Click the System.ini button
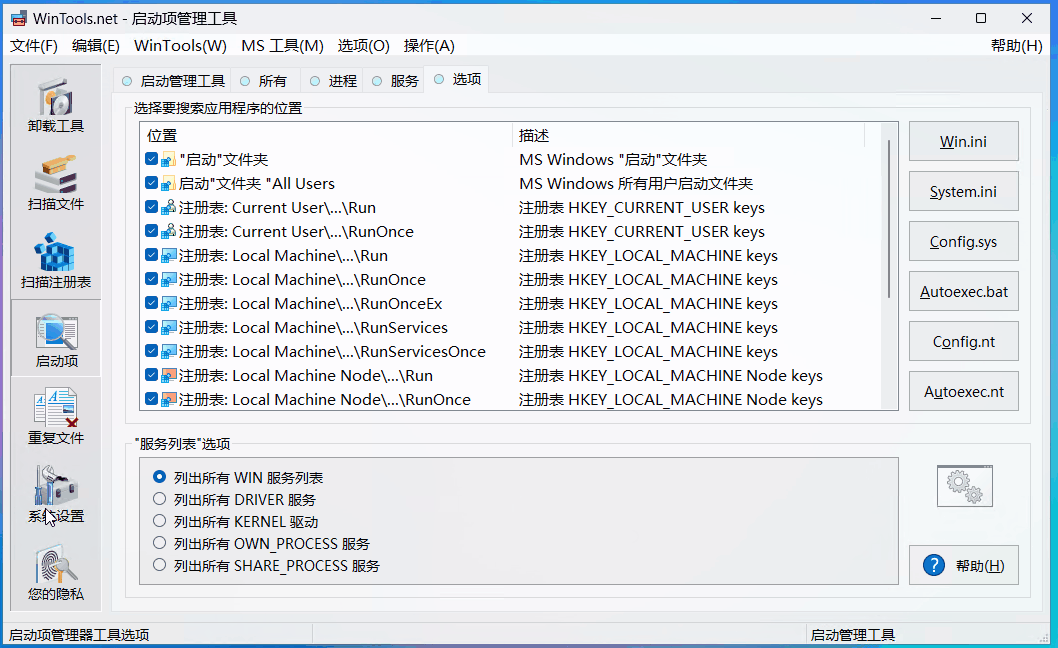The width and height of the screenshot is (1058, 648). coord(964,192)
